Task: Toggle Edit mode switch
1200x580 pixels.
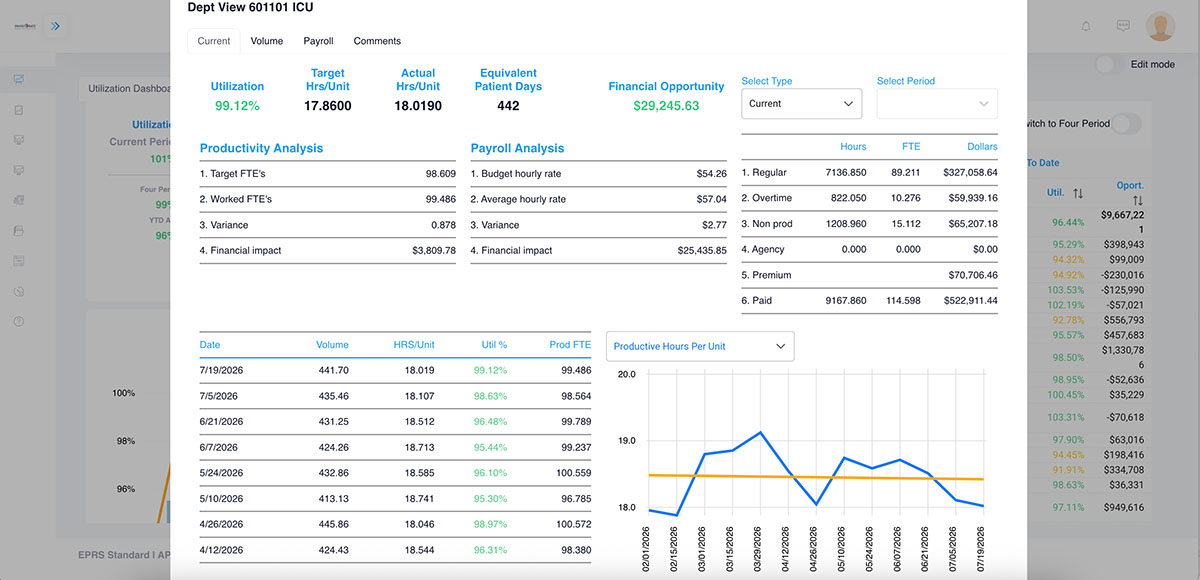Action: click(x=1108, y=64)
